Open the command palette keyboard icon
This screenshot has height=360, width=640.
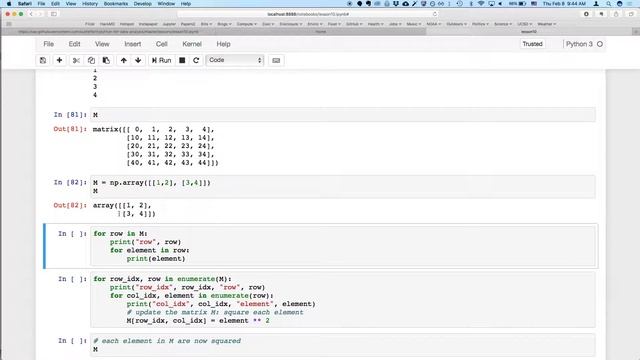click(x=276, y=60)
